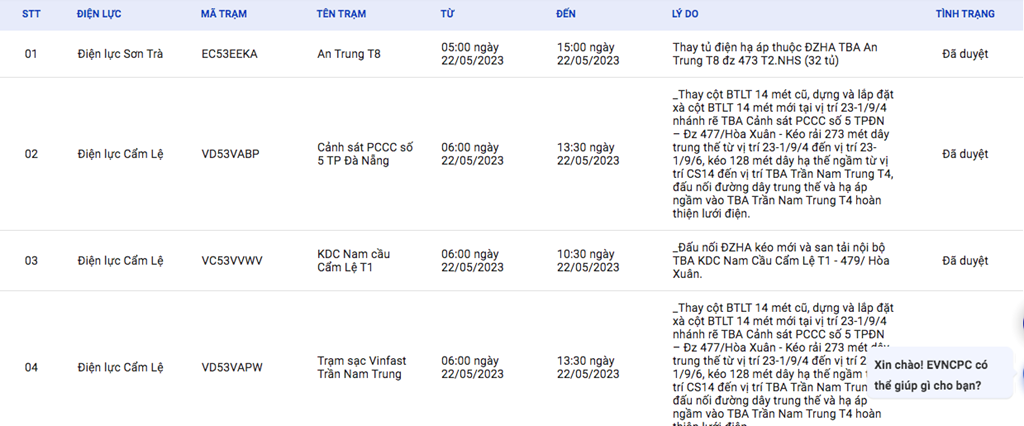Click the STT column header
This screenshot has width=1024, height=426.
[x=31, y=15]
